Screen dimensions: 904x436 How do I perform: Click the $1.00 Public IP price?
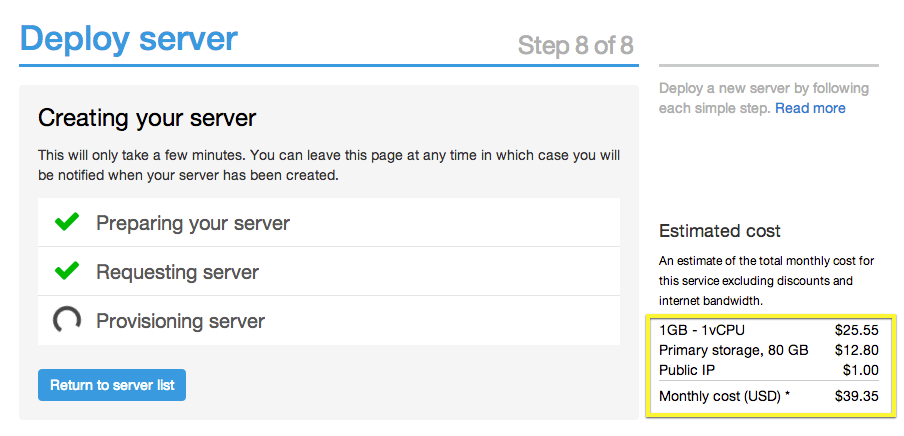861,370
